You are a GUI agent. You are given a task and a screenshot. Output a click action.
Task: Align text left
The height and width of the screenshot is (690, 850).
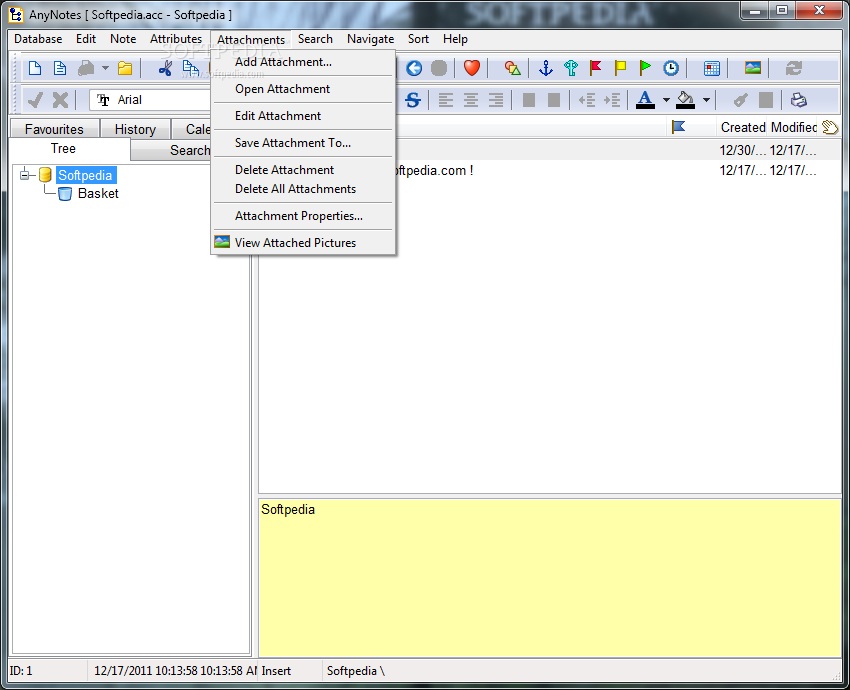coord(446,100)
